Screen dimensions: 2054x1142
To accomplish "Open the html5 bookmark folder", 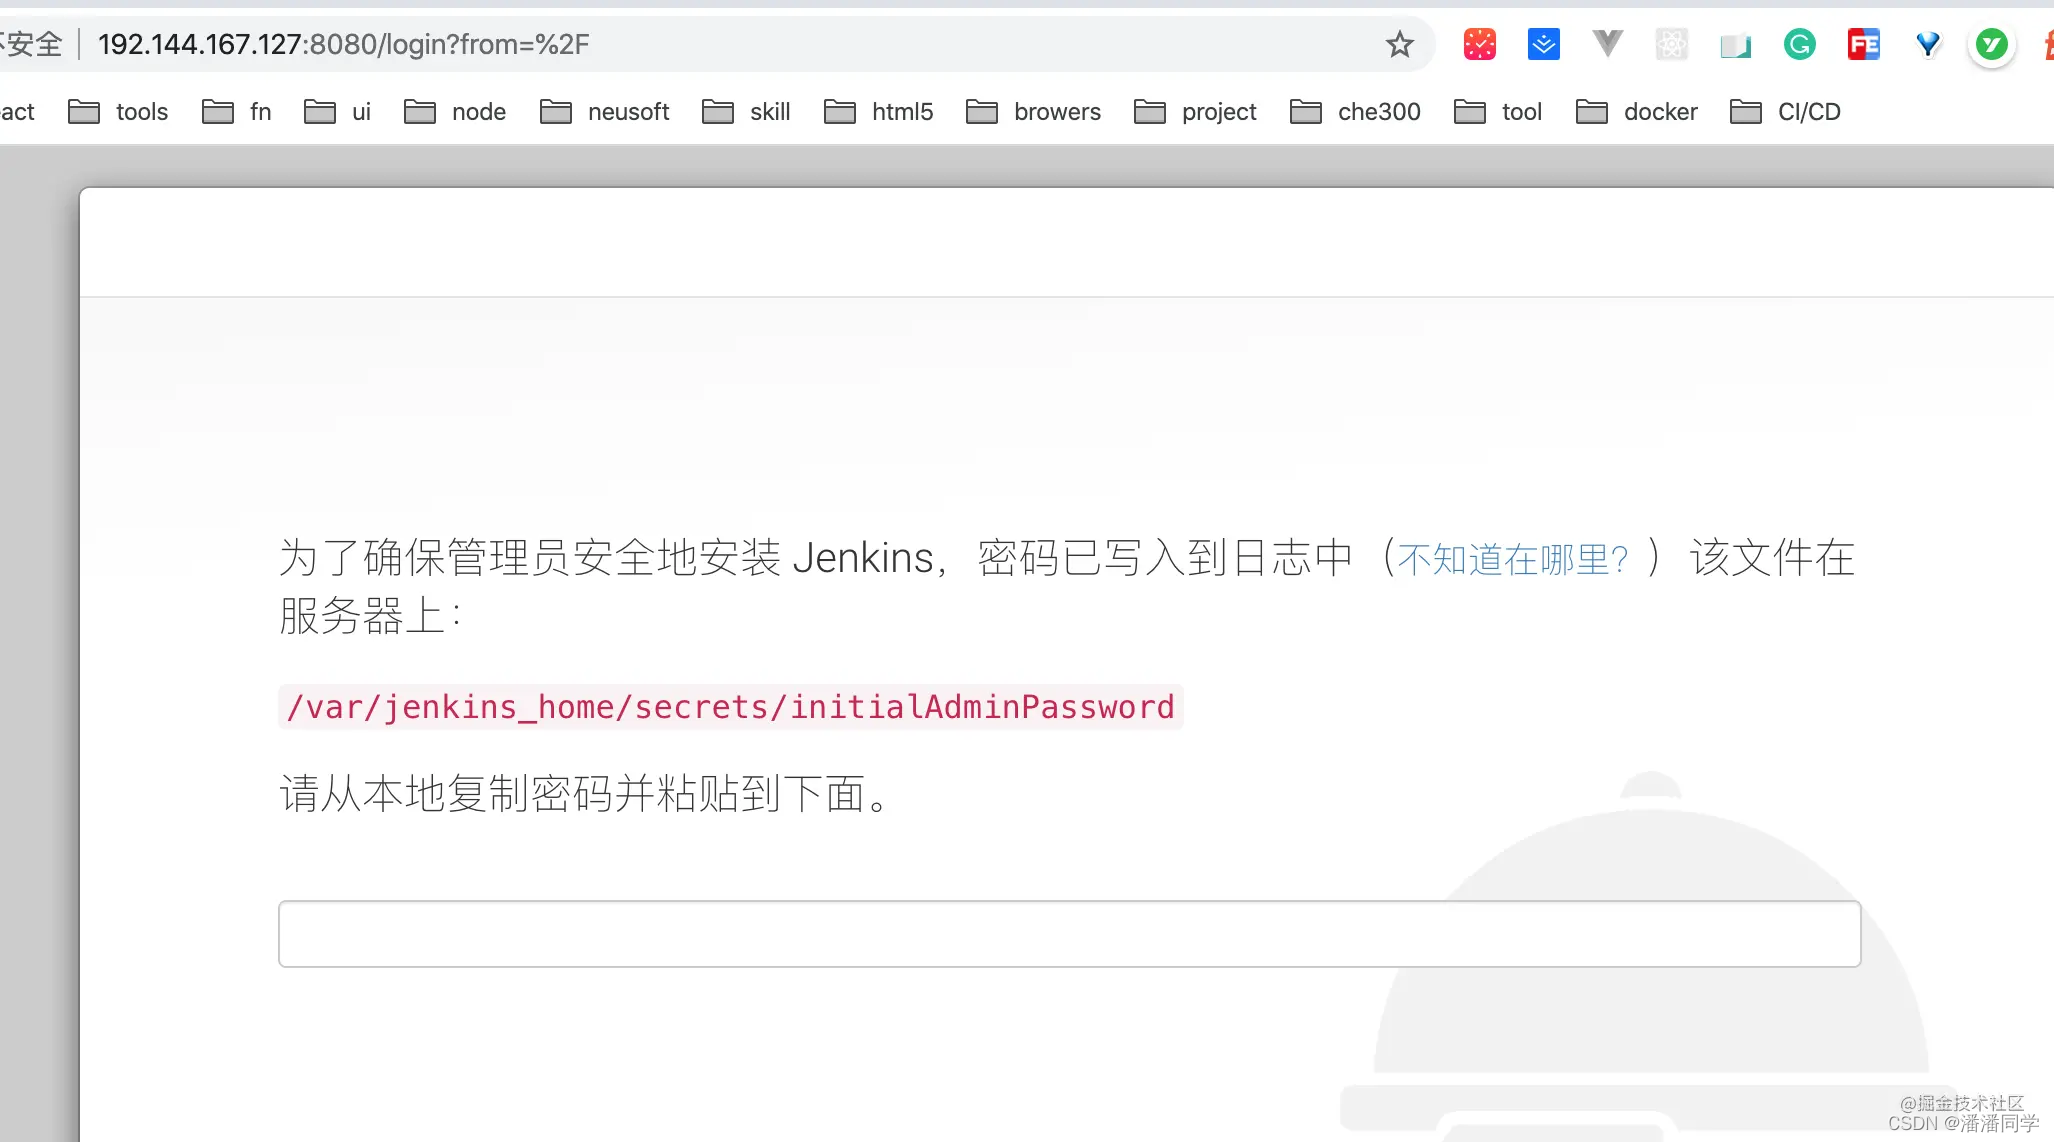I will [x=878, y=112].
